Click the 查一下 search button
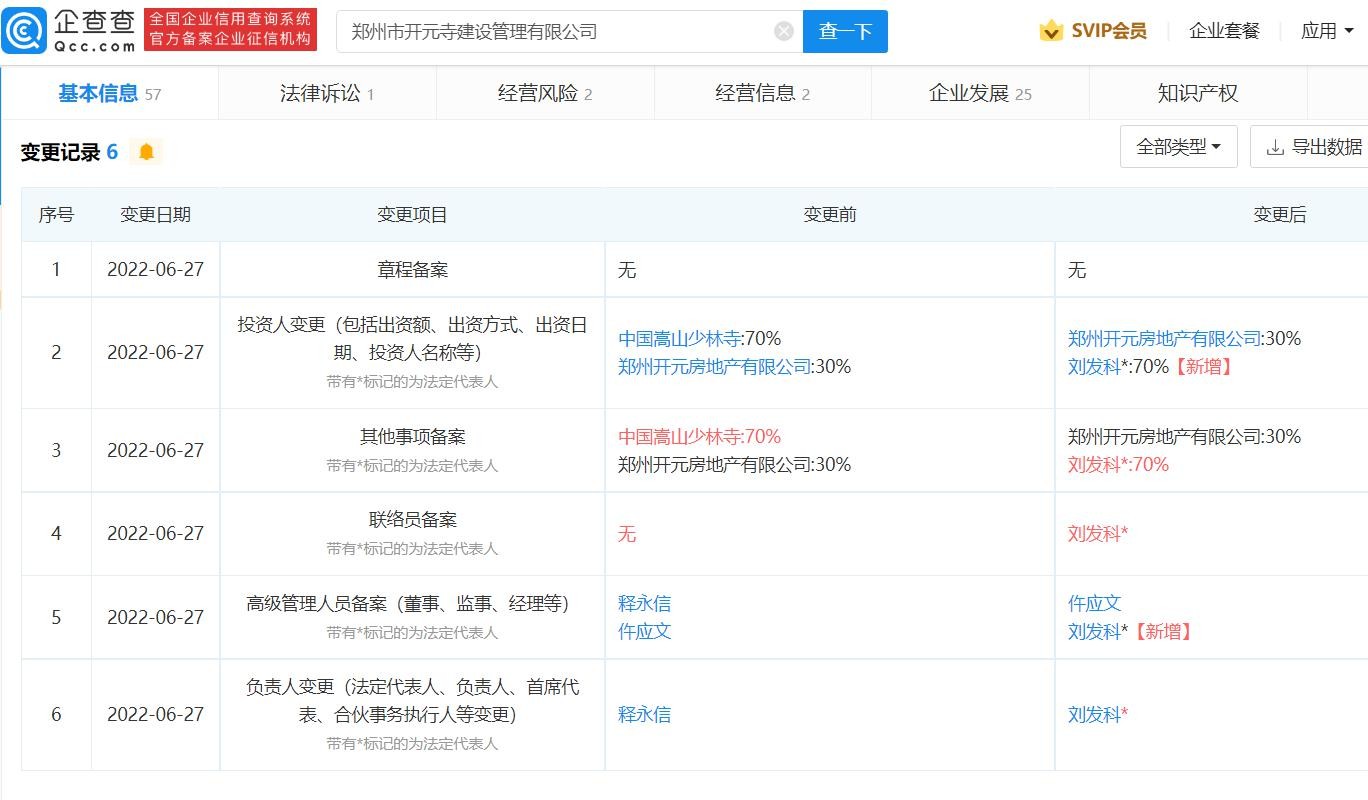The image size is (1368, 800). [845, 31]
